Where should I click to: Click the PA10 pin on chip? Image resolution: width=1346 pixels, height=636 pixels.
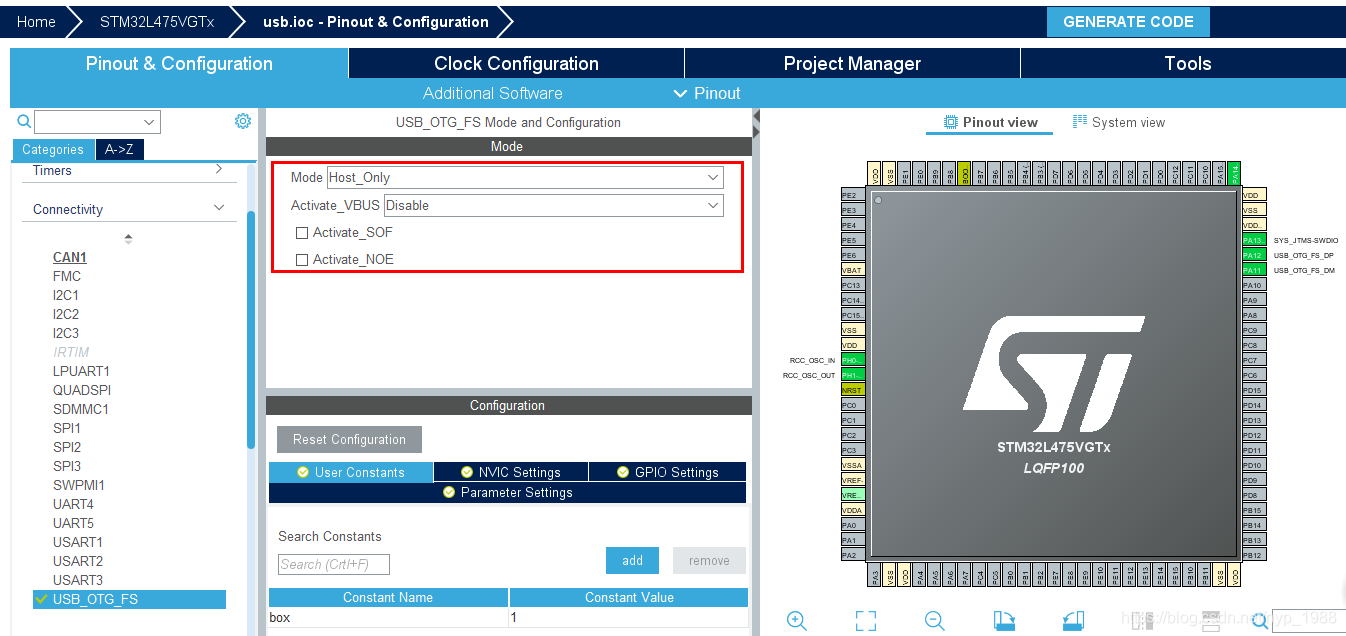[1254, 285]
